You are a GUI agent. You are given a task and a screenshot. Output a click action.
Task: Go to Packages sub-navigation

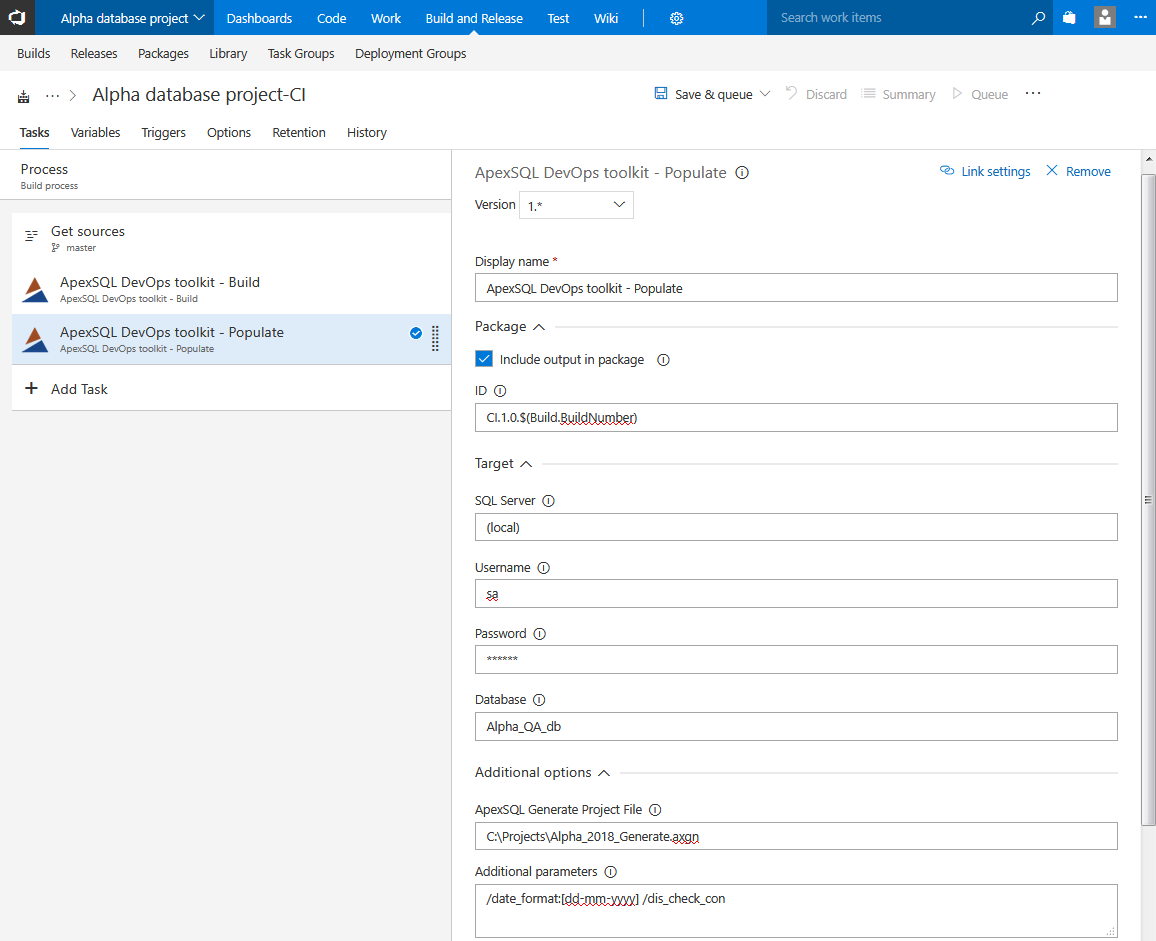pyautogui.click(x=163, y=54)
